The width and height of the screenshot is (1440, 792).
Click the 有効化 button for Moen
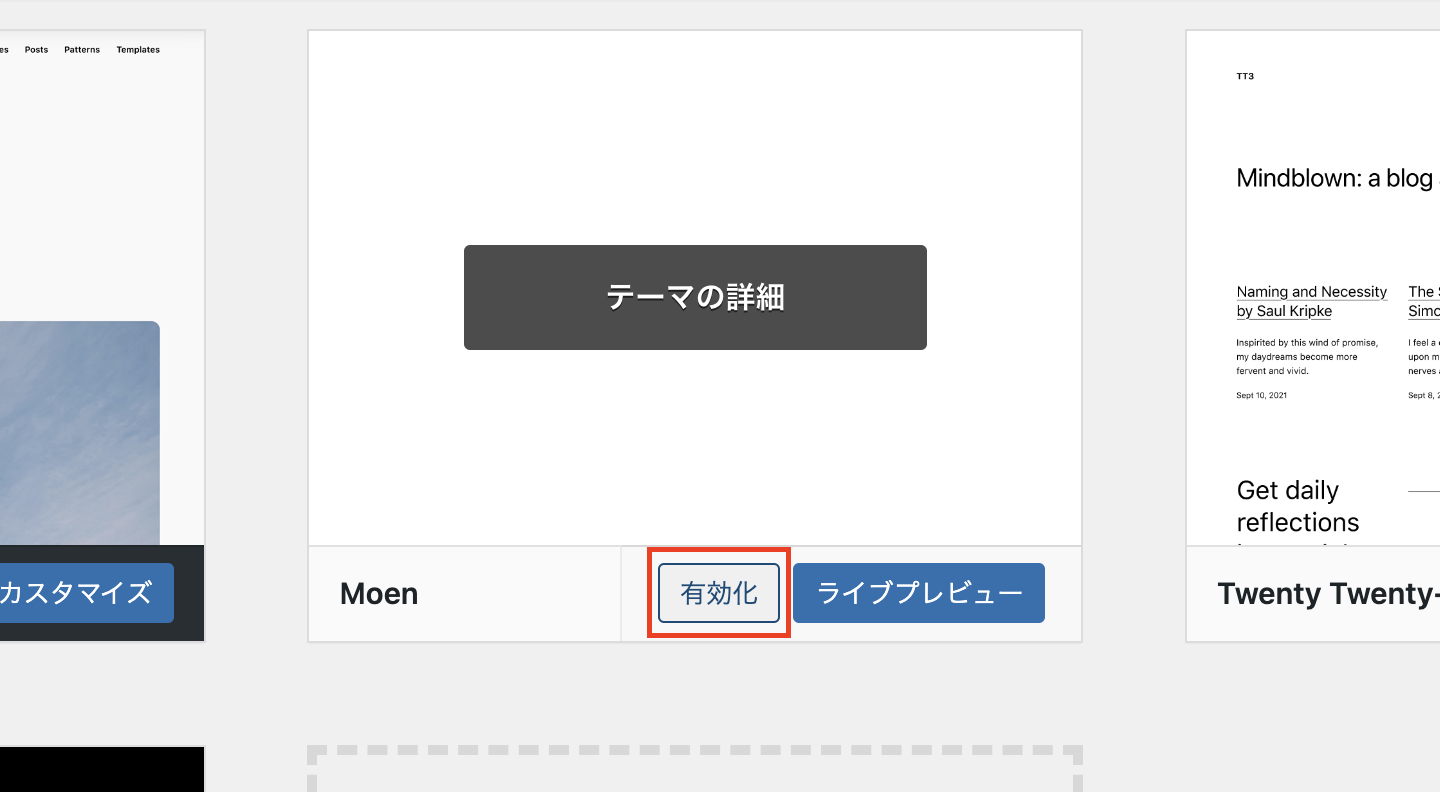[x=718, y=593]
